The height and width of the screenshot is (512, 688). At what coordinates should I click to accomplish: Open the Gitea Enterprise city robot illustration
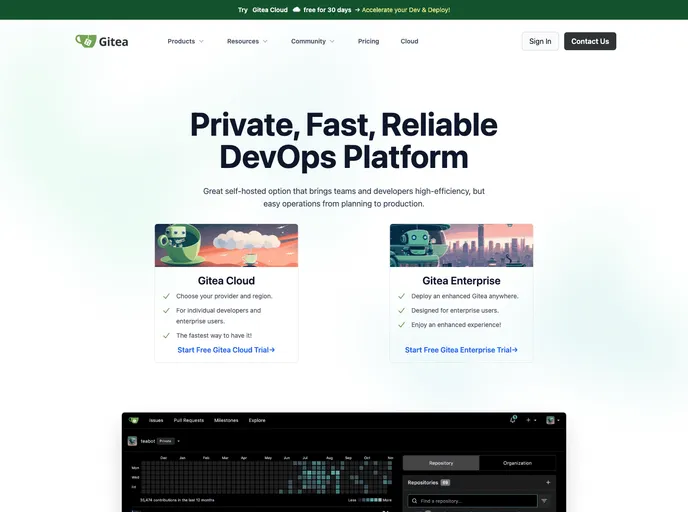(x=462, y=245)
